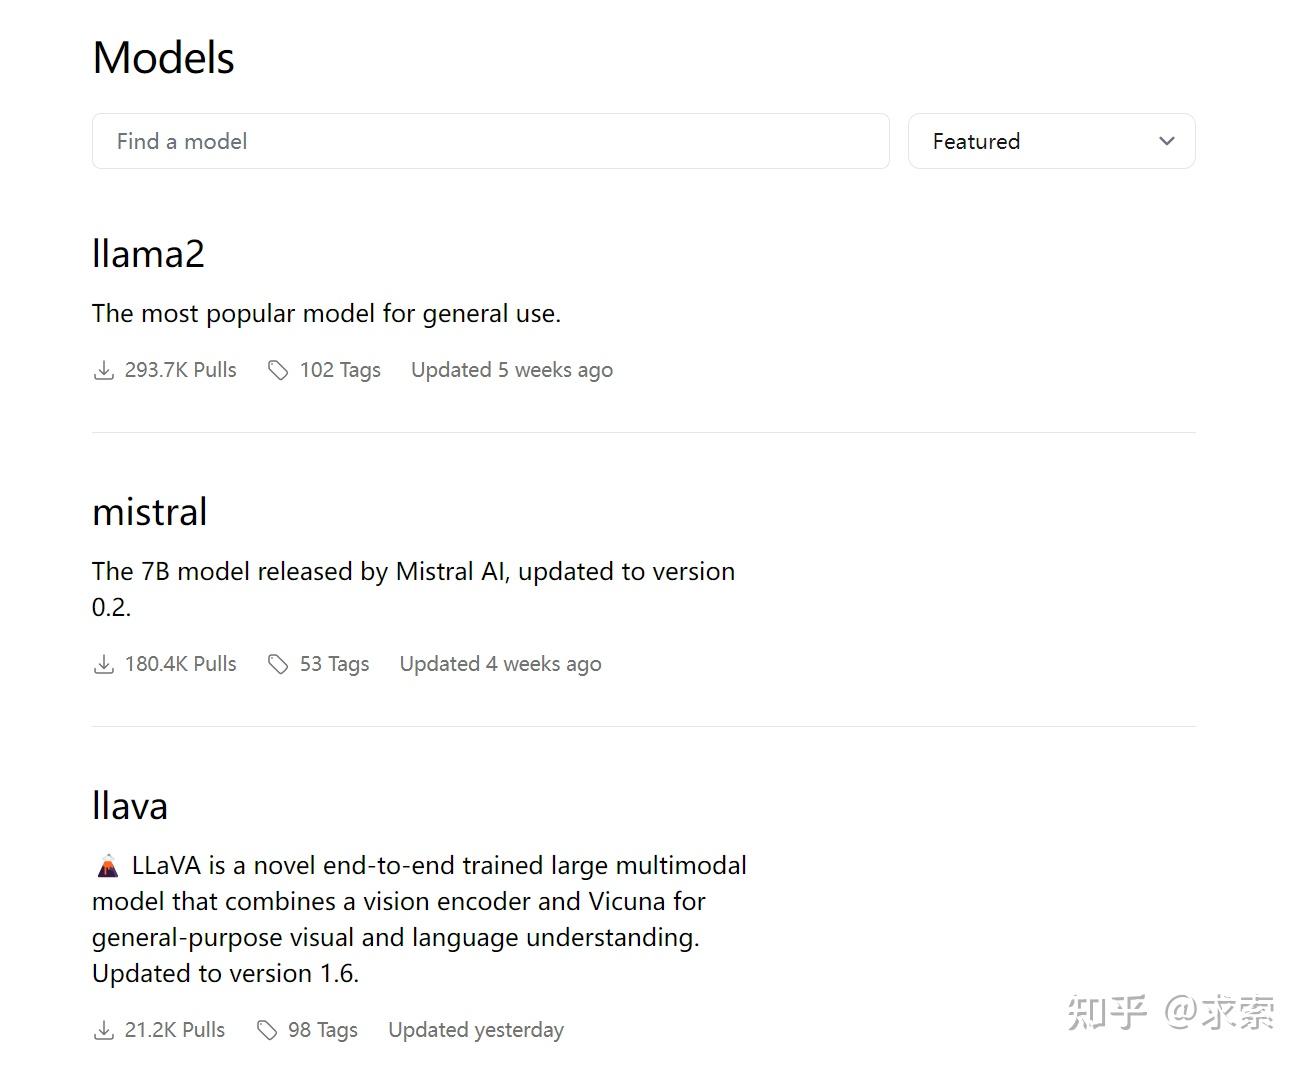Viewport: 1308px width, 1066px height.
Task: Click the llava tags icon
Action: (266, 1031)
